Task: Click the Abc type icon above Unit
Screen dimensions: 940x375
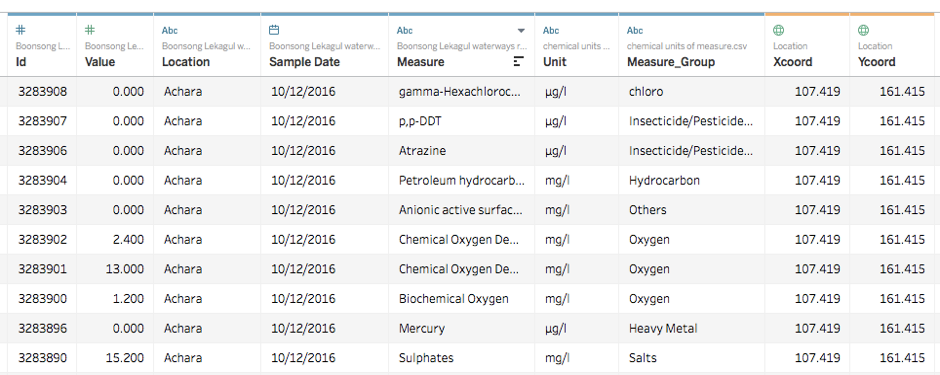Action: pos(551,31)
